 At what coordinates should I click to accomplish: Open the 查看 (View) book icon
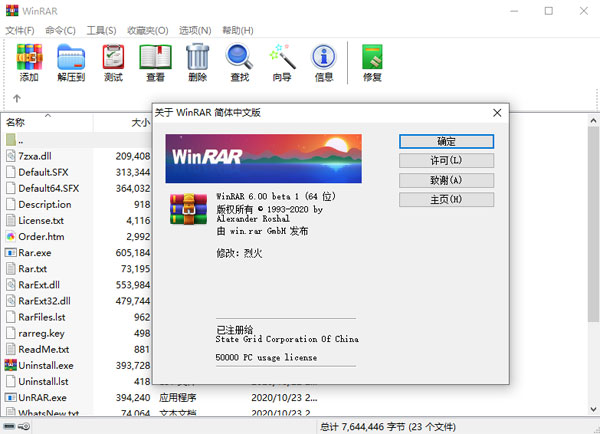click(x=155, y=61)
